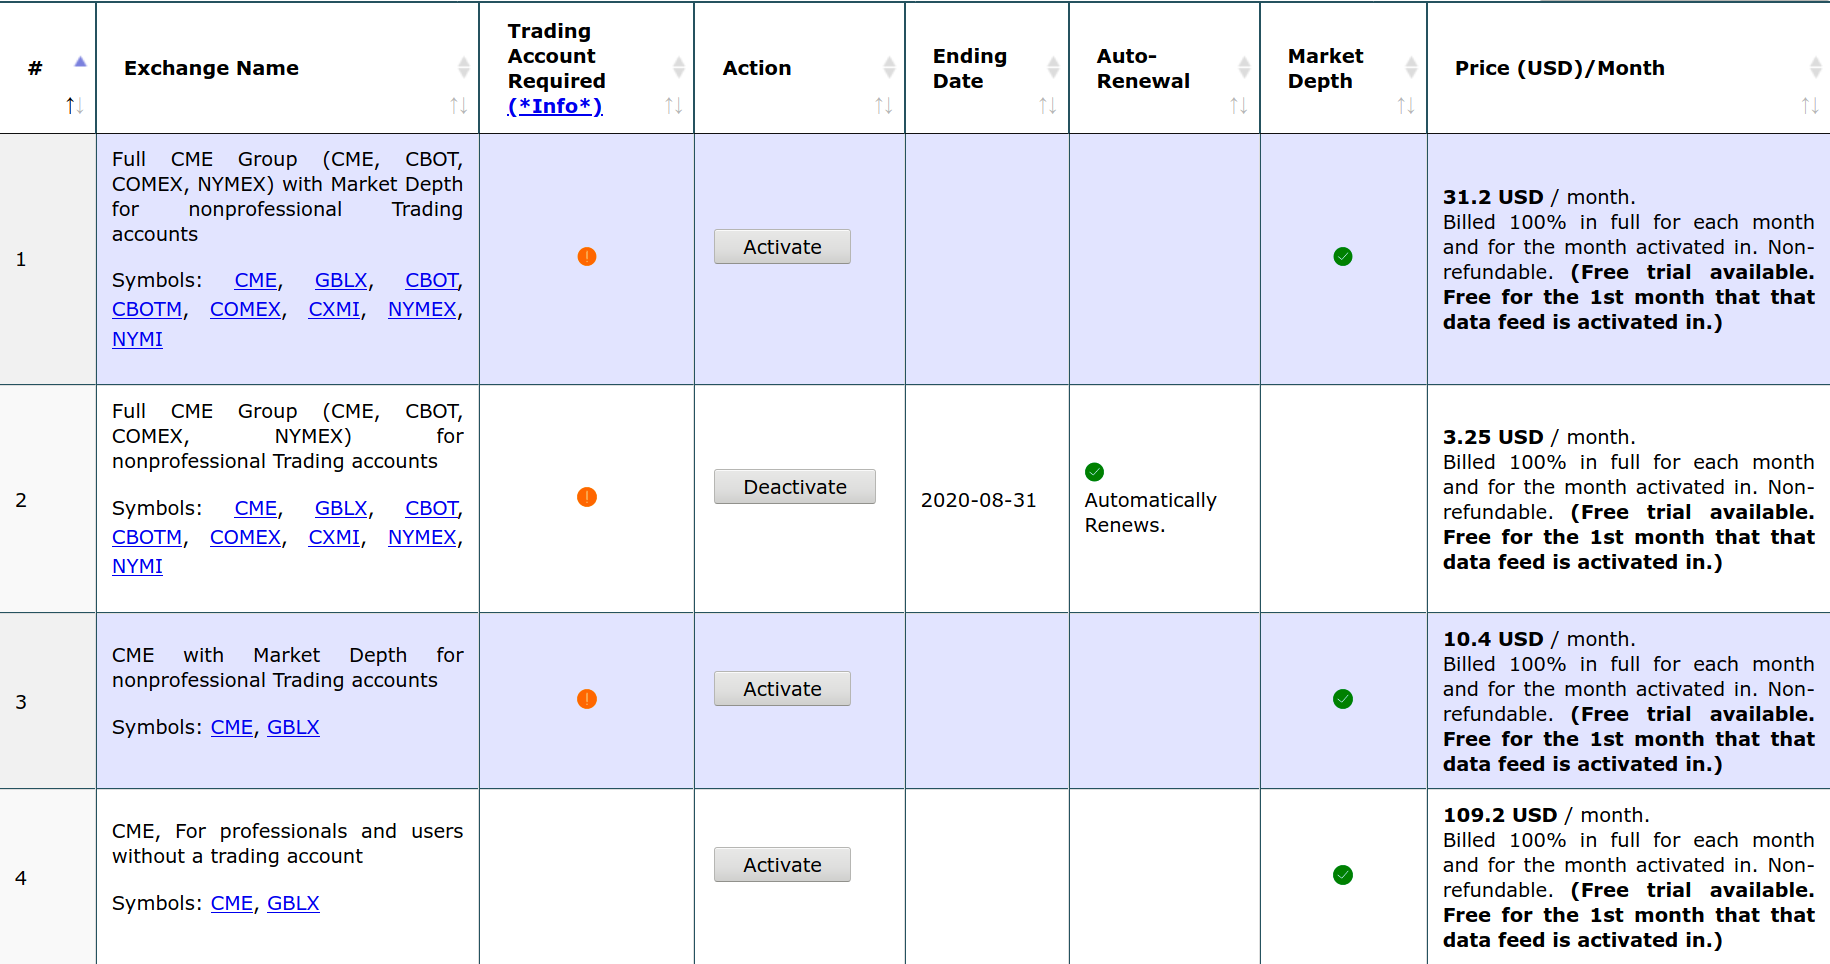
Task: Open CBOT symbol link in row 2
Action: 432,509
